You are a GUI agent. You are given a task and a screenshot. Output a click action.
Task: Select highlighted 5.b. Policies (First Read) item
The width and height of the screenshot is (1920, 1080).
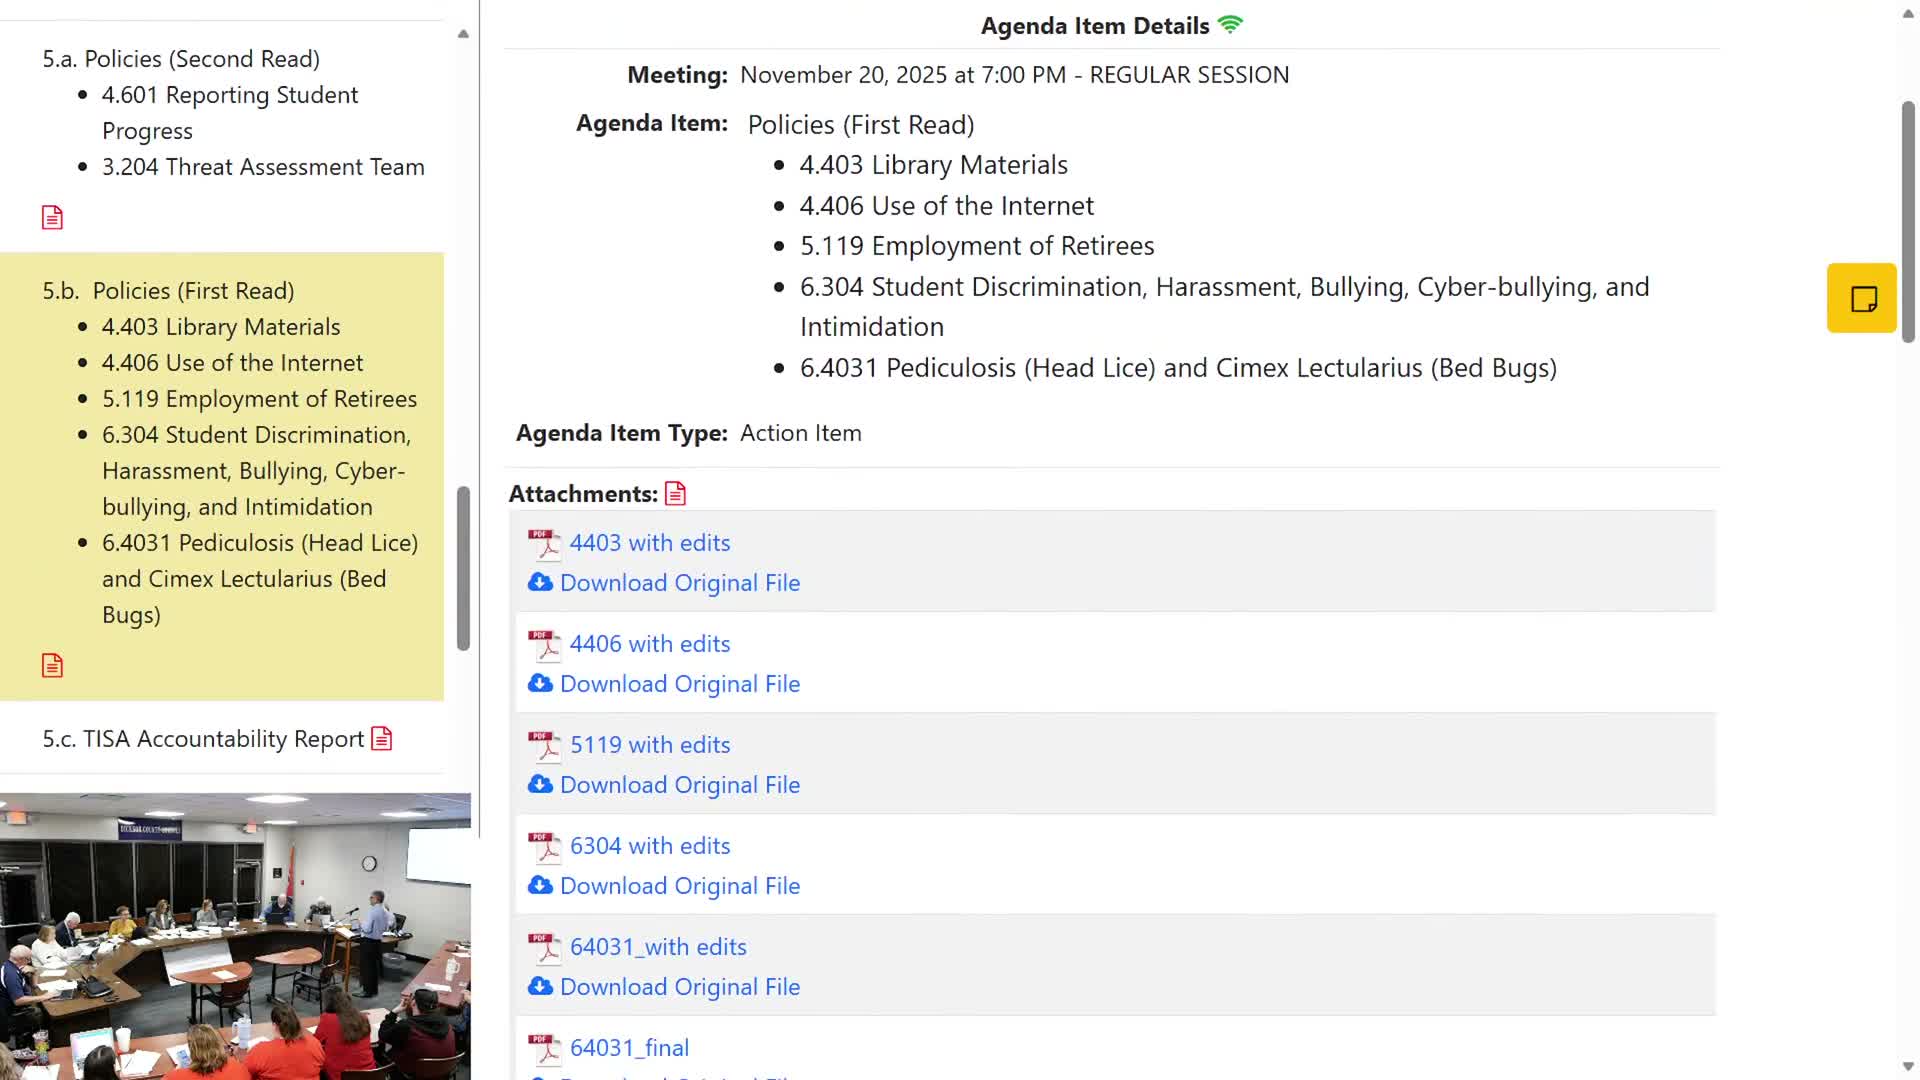[x=168, y=291]
